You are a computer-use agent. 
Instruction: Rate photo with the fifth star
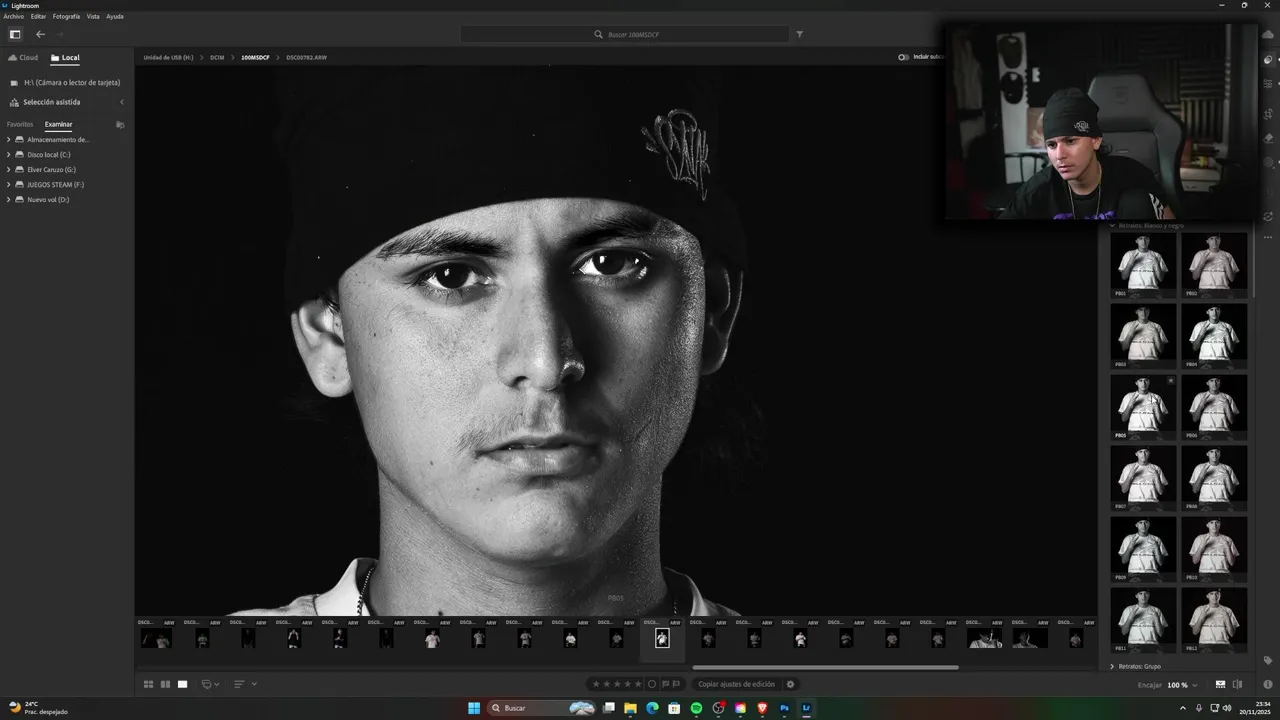[640, 684]
